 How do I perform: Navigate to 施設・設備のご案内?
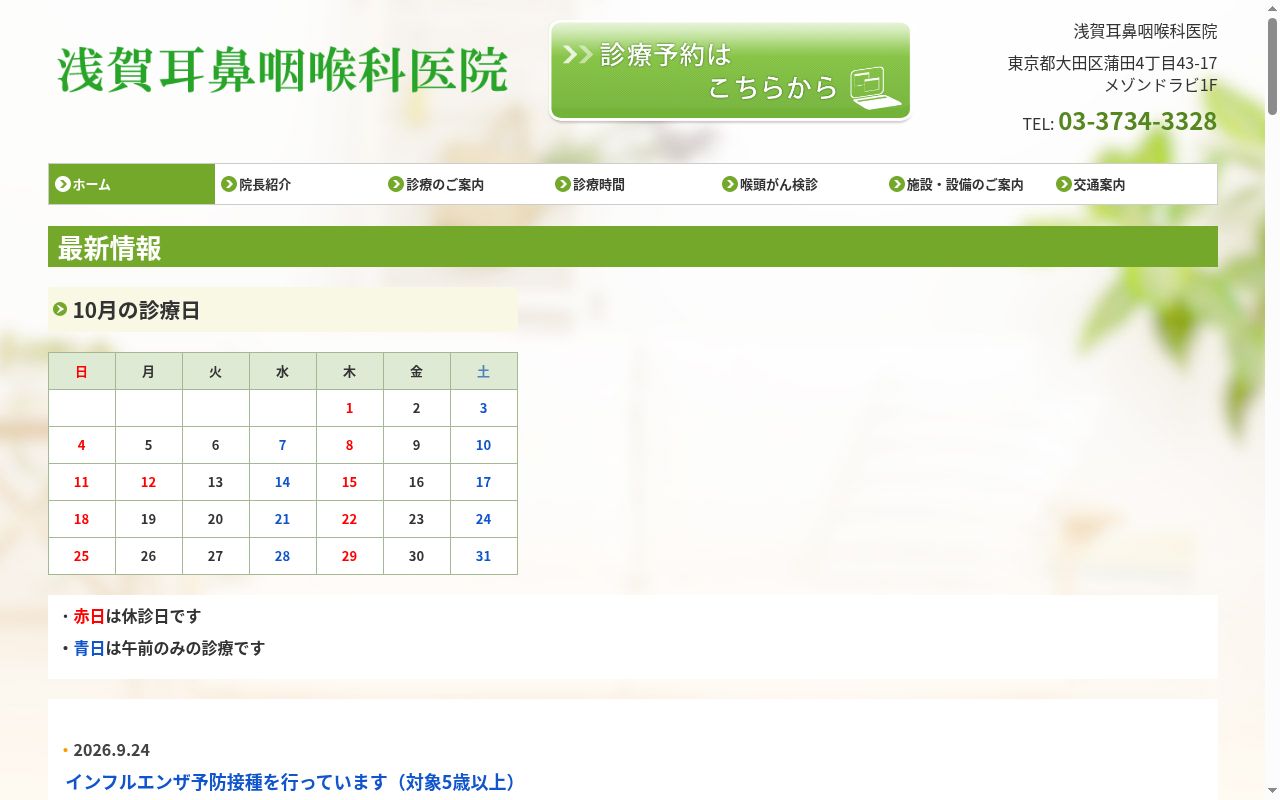(x=966, y=184)
